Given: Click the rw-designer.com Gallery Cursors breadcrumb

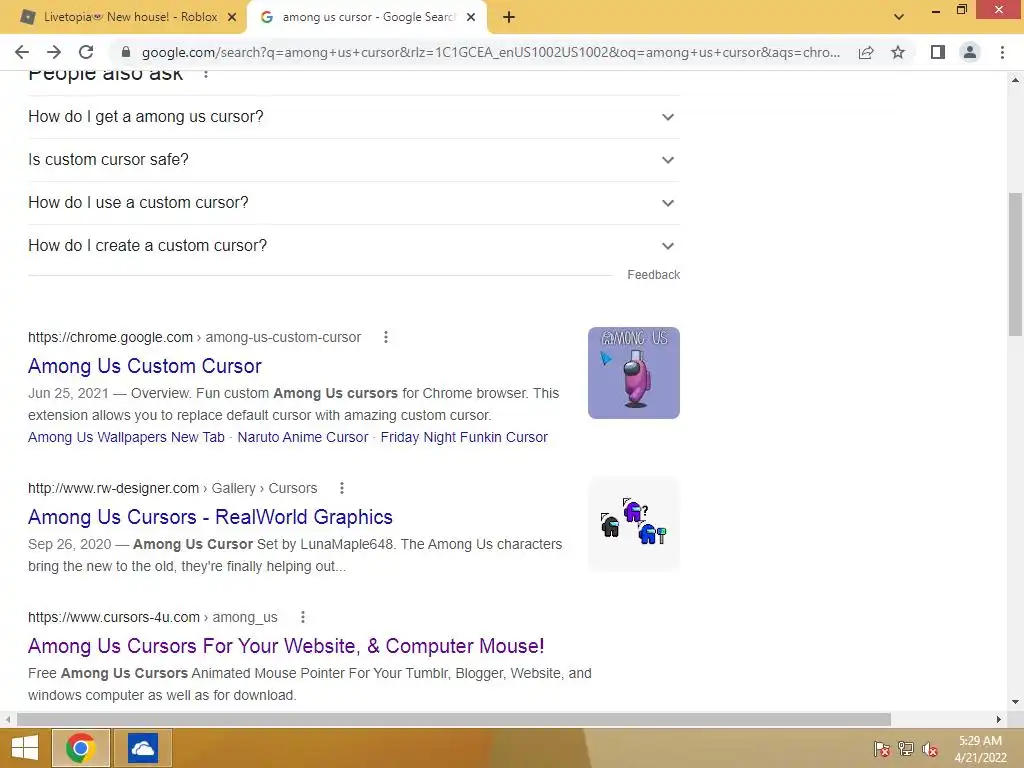Looking at the screenshot, I should pos(172,488).
